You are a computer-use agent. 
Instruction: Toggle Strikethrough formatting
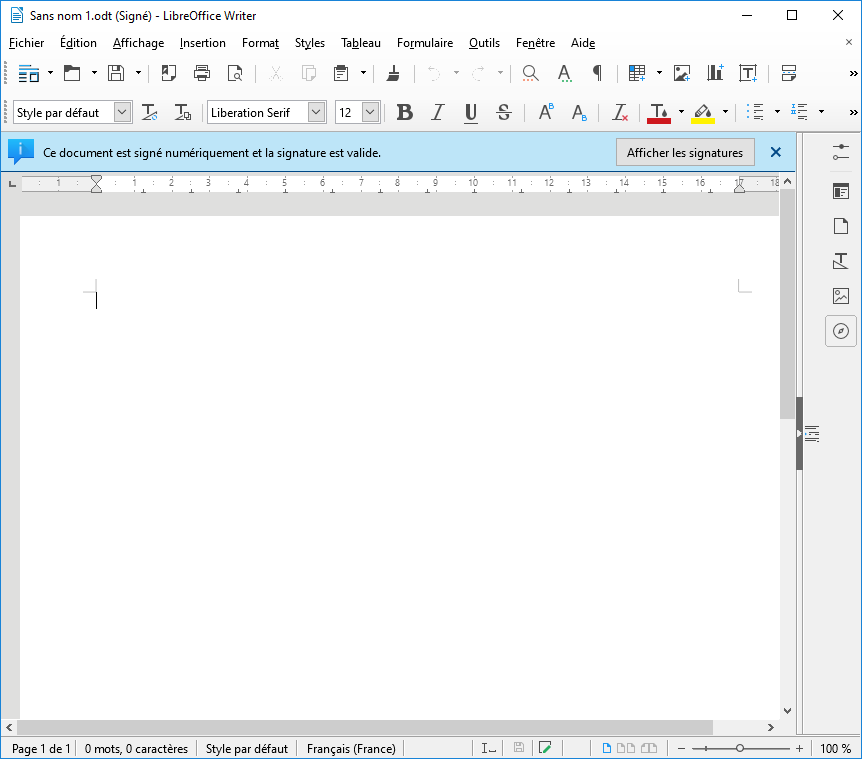pyautogui.click(x=504, y=112)
